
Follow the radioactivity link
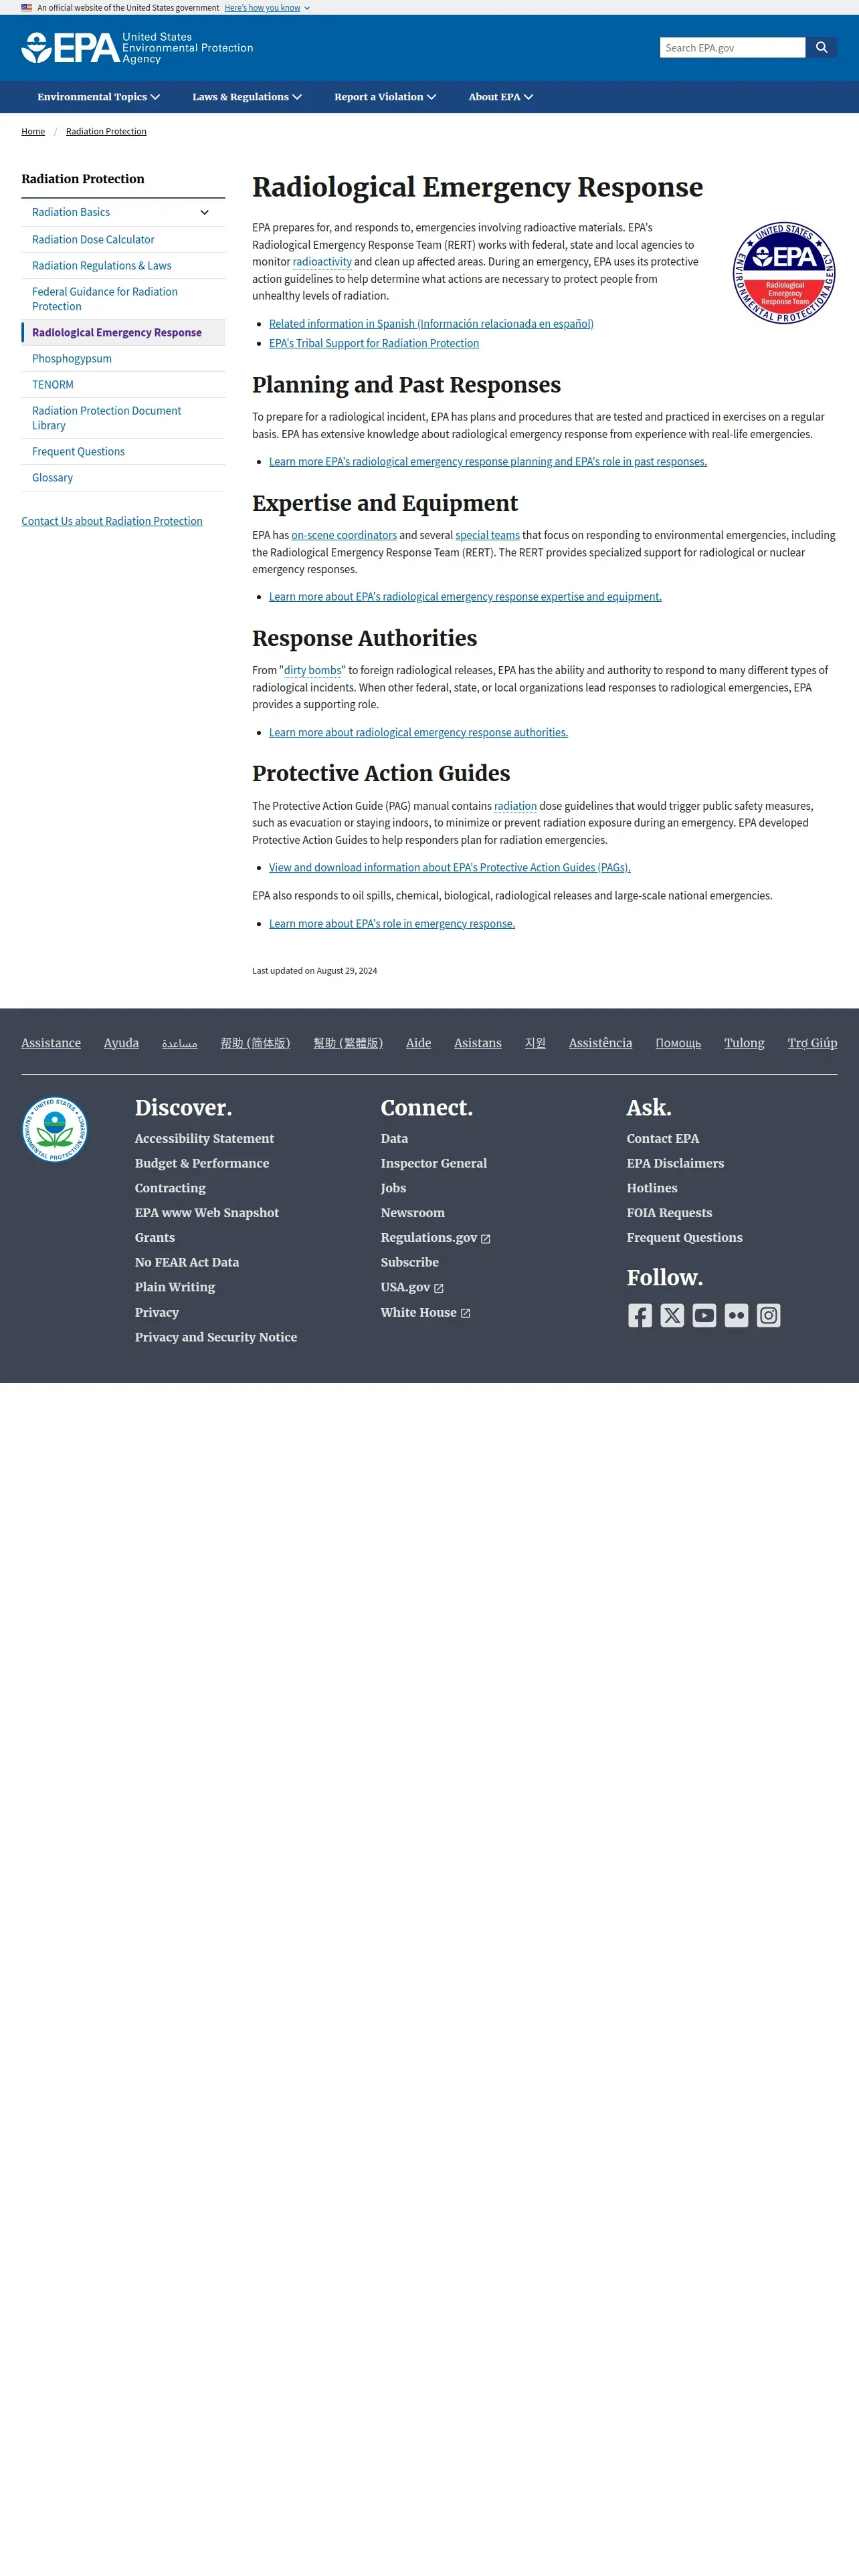pos(322,262)
